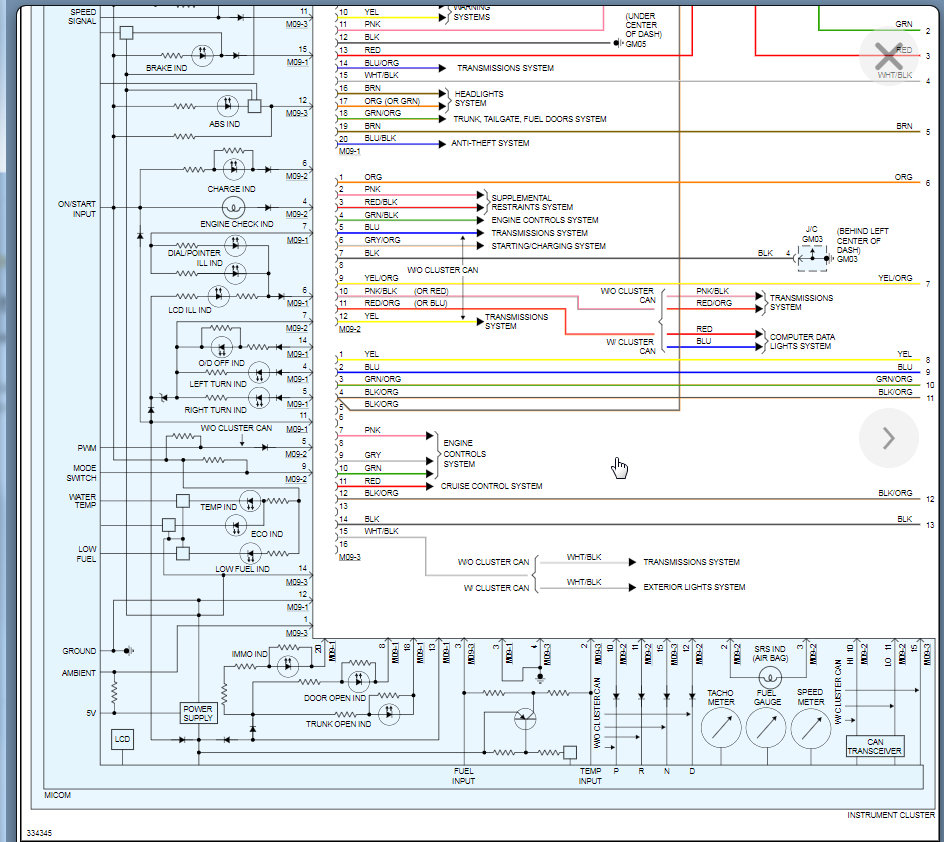This screenshot has height=842, width=944.
Task: Click the PWM label
Action: coord(87,448)
